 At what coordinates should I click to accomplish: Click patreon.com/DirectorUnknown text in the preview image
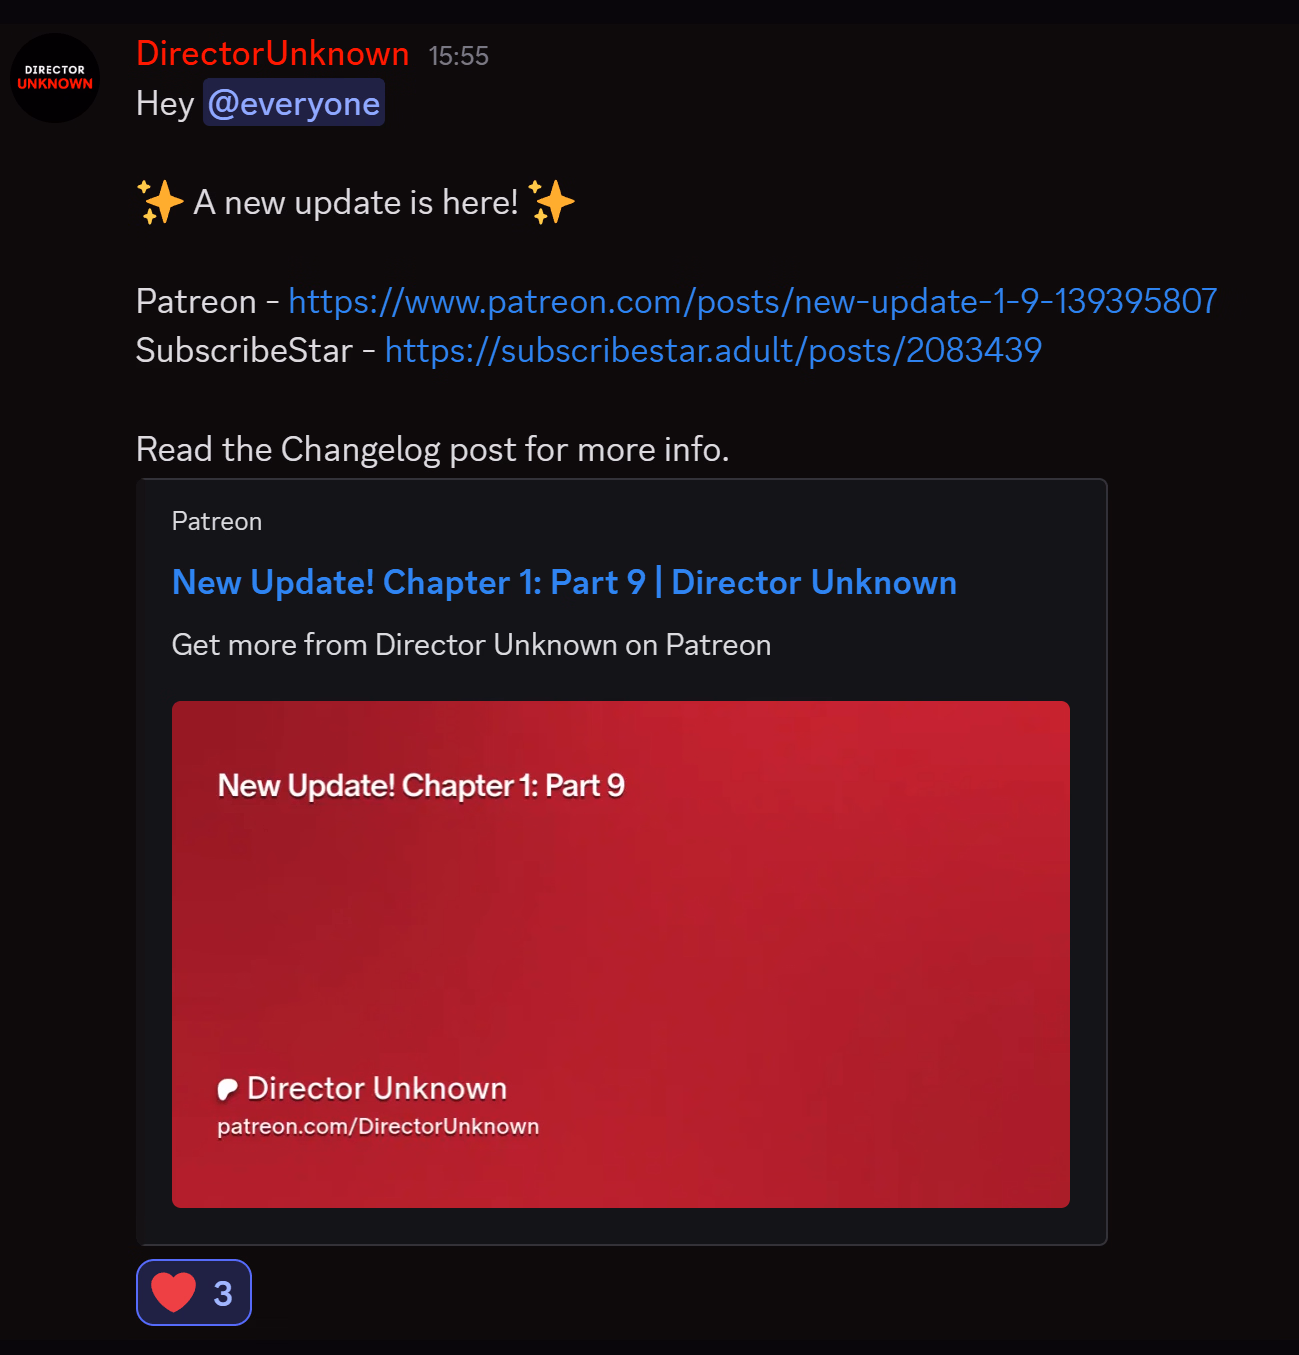pos(378,1126)
